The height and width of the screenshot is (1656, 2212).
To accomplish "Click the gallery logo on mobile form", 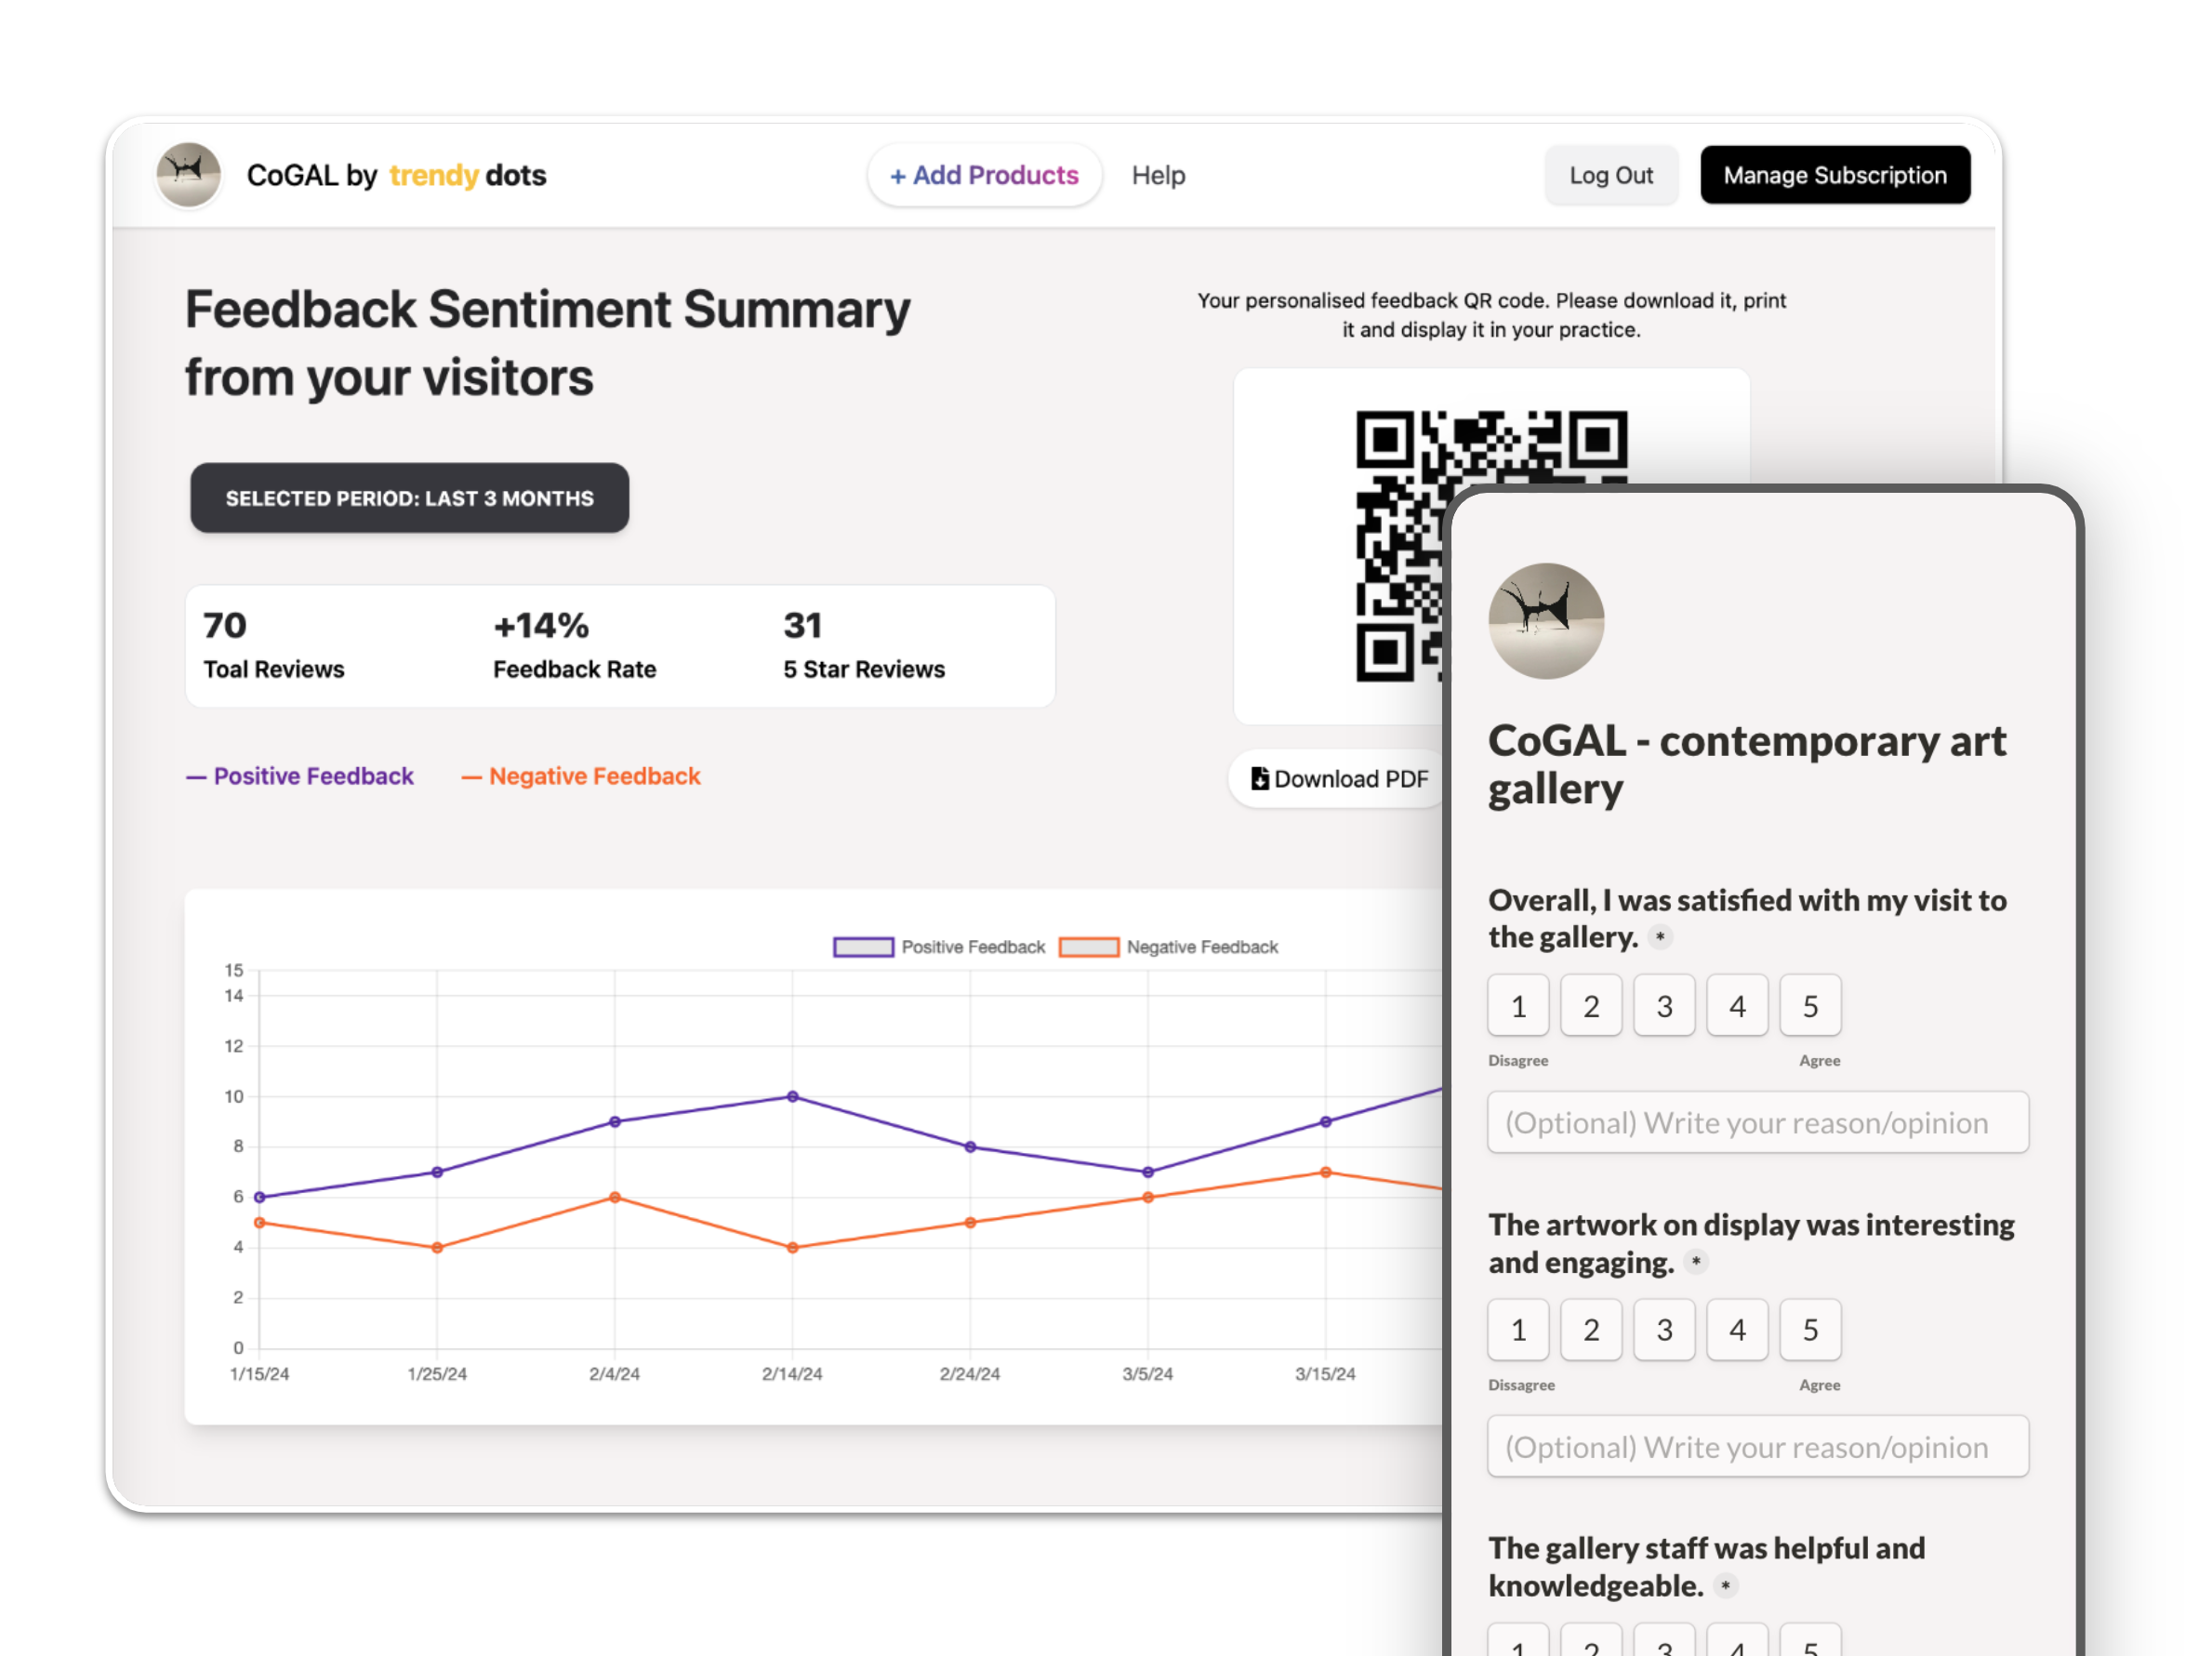I will (1545, 621).
